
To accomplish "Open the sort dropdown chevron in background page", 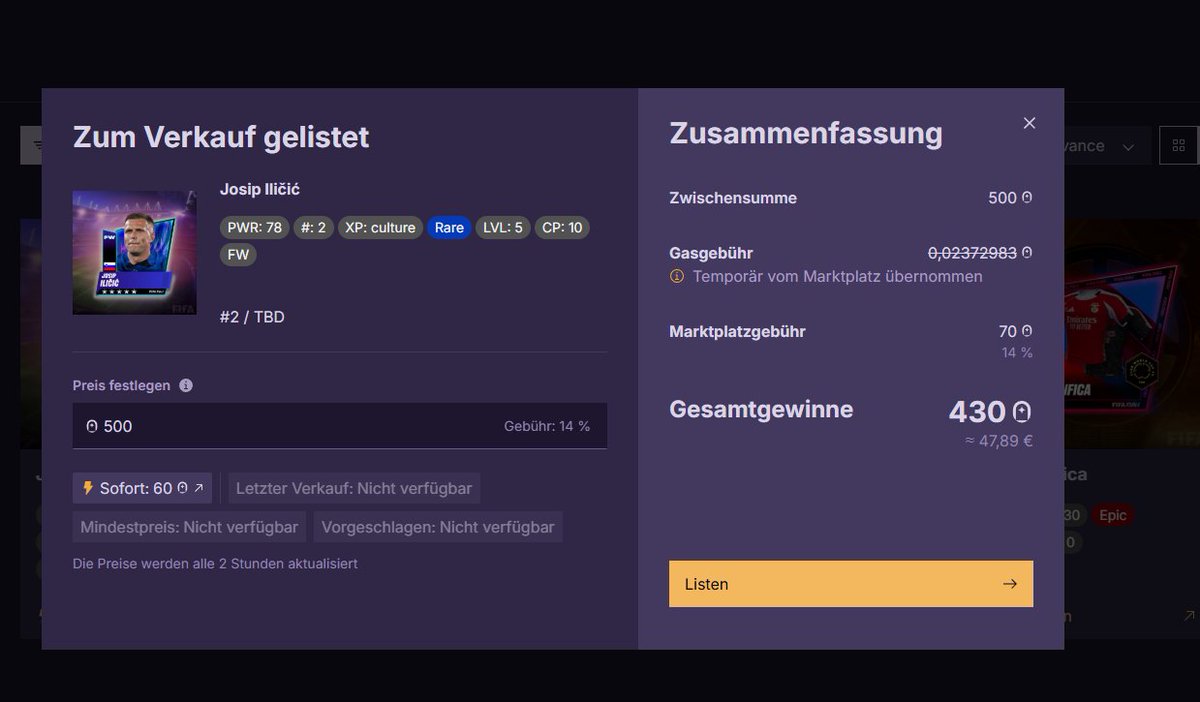I will click(1129, 147).
